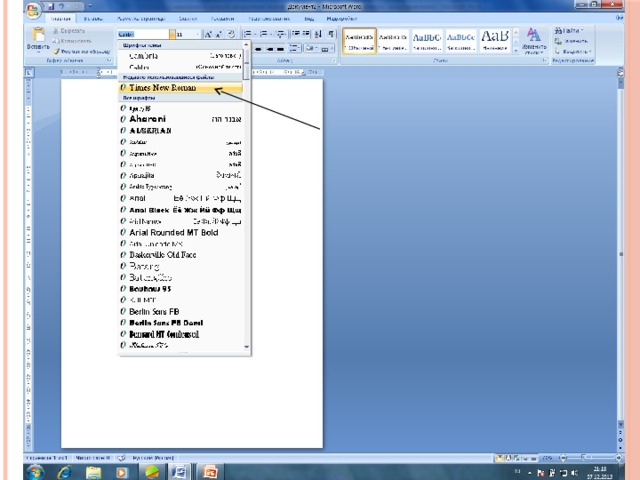Open the Изменить стили menu

click(x=534, y=41)
